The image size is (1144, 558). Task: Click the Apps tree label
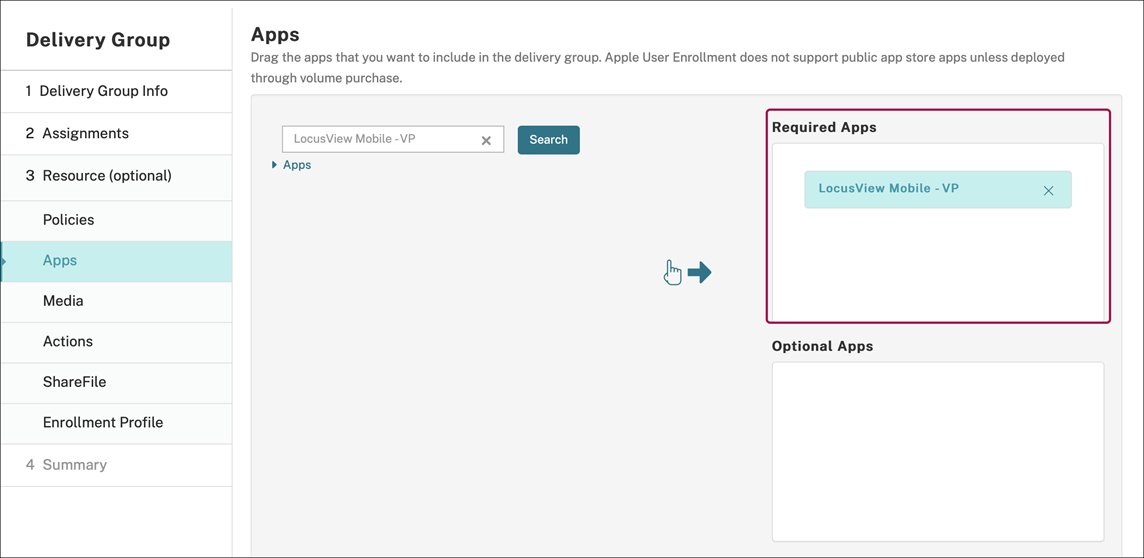pyautogui.click(x=297, y=165)
